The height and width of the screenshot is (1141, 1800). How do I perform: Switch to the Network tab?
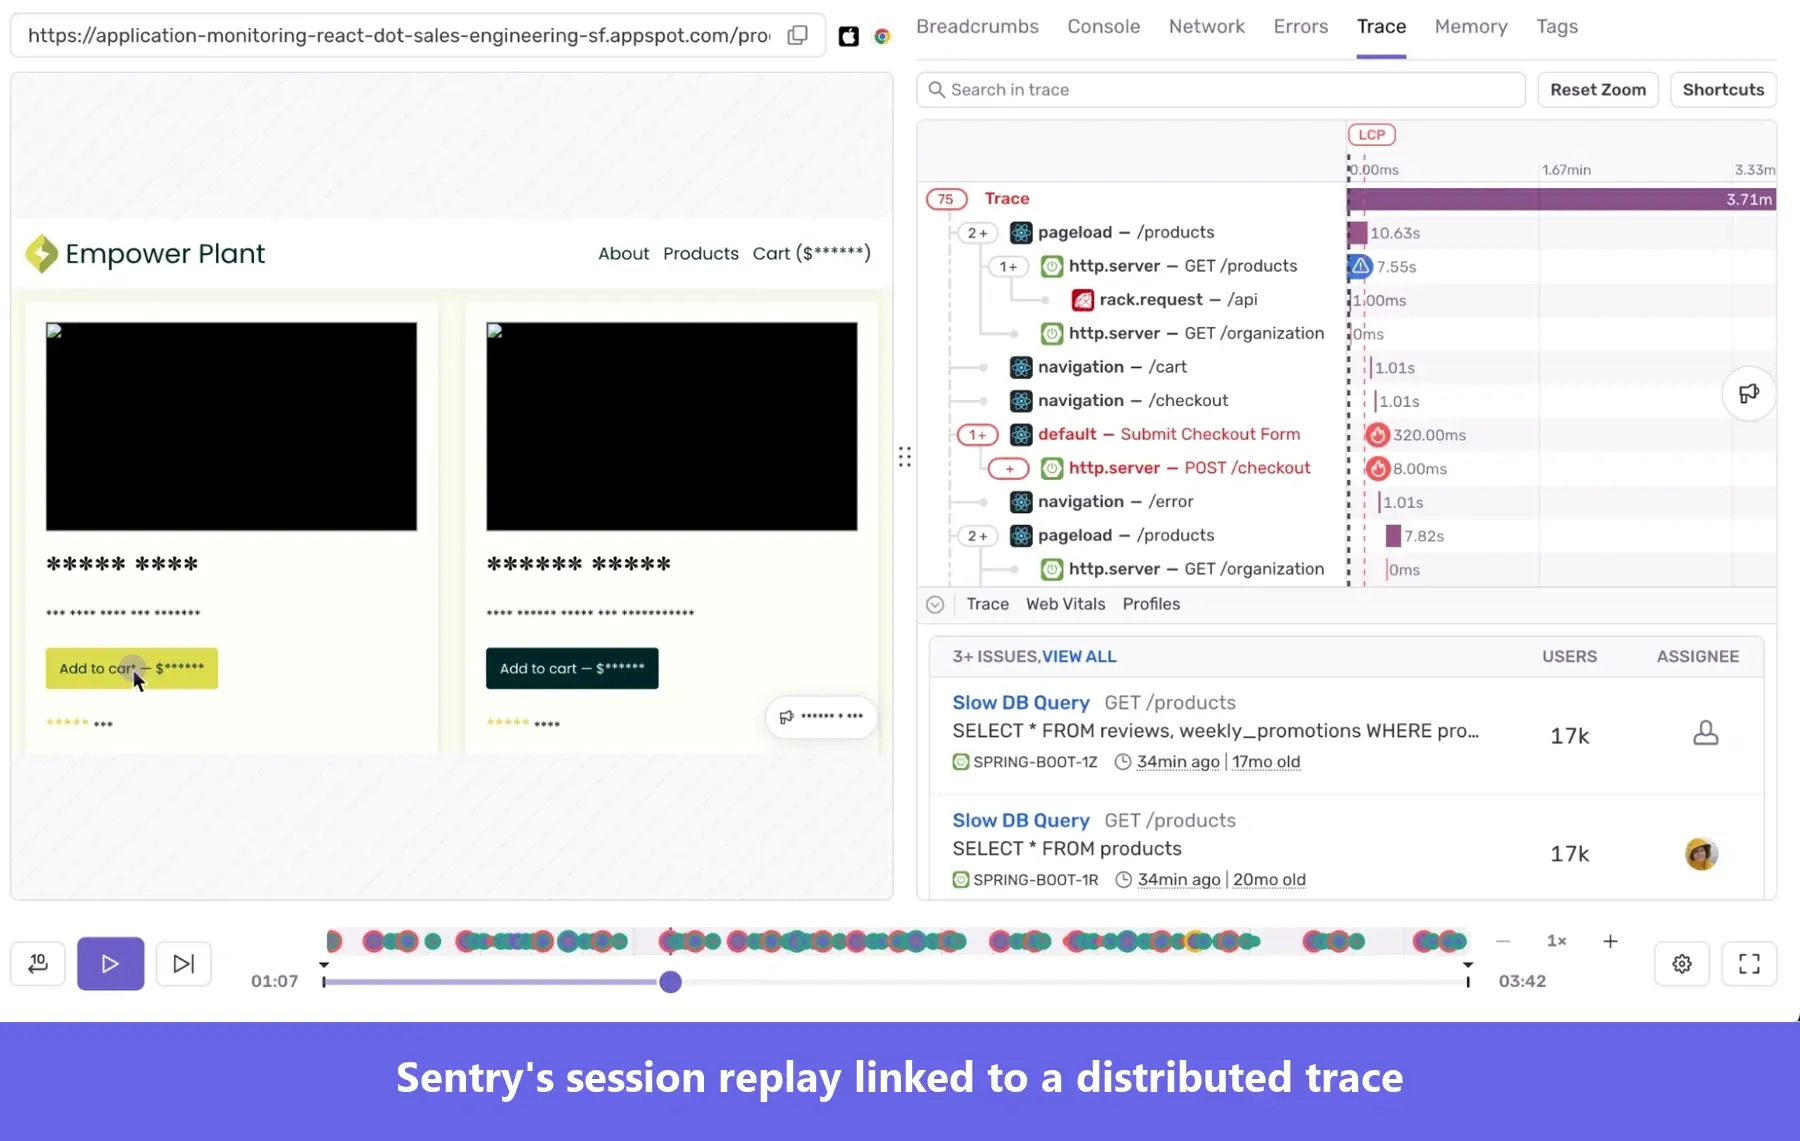click(x=1206, y=27)
